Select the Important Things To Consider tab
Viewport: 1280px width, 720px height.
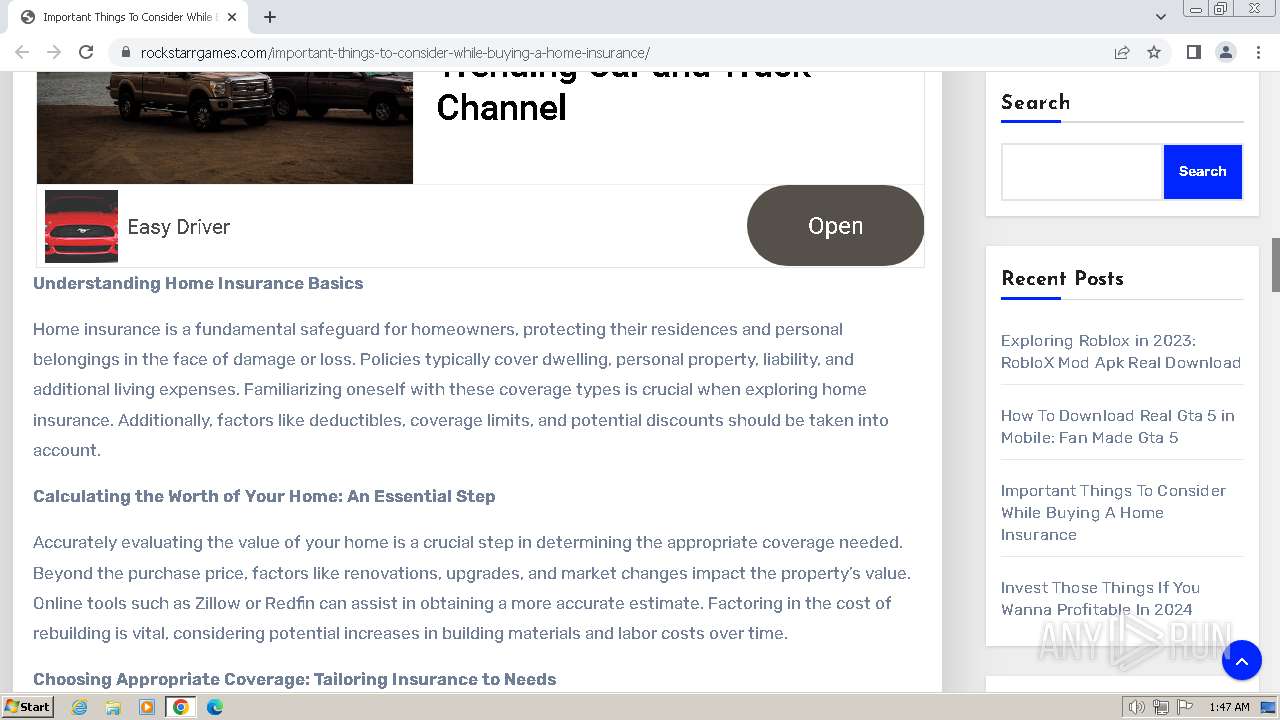point(128,17)
